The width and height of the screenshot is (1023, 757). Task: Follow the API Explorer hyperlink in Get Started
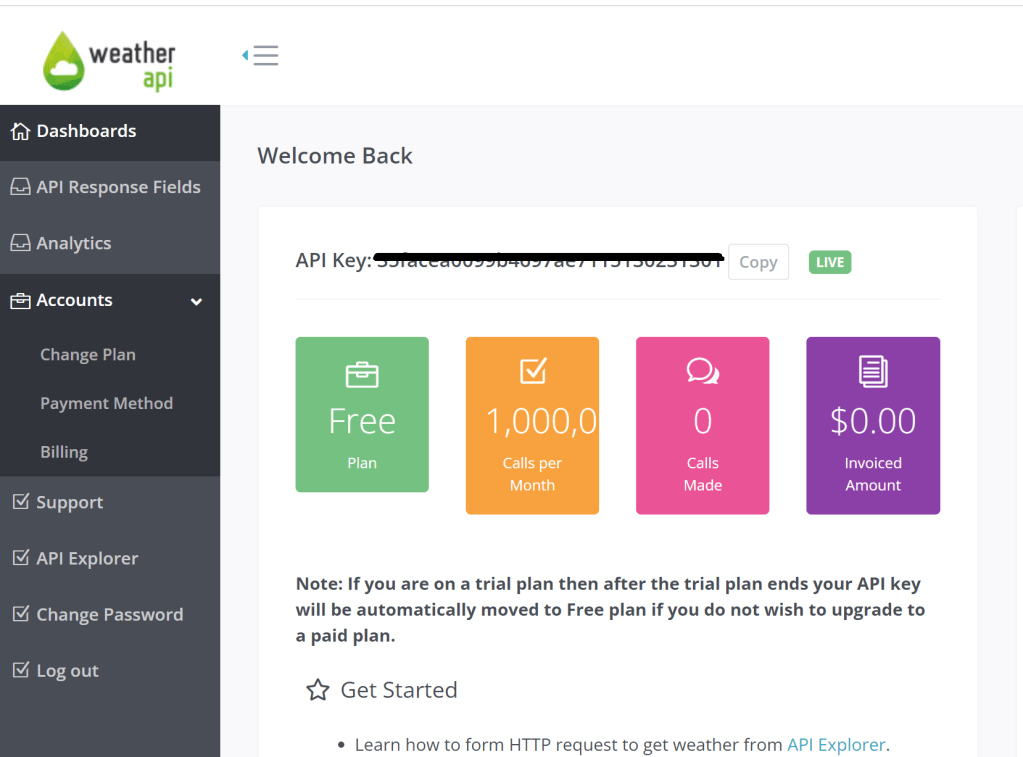coord(836,745)
